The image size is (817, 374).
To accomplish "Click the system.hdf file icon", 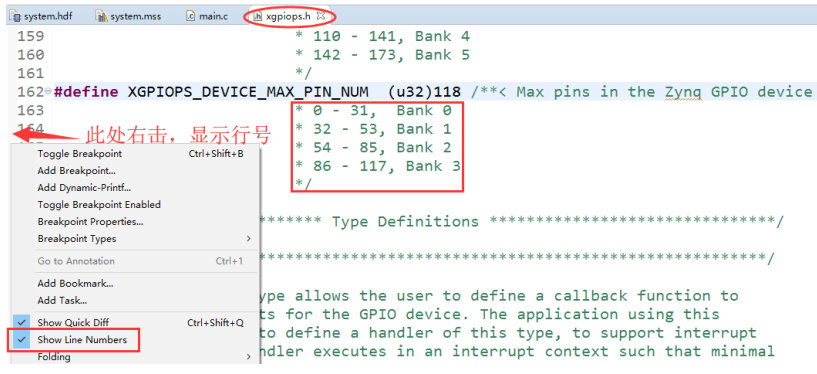I will pyautogui.click(x=15, y=16).
